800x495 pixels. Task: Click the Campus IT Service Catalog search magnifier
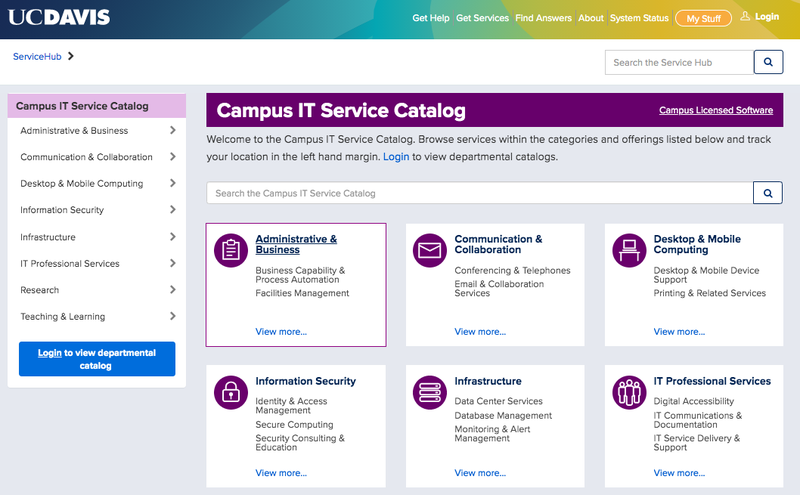click(x=768, y=193)
